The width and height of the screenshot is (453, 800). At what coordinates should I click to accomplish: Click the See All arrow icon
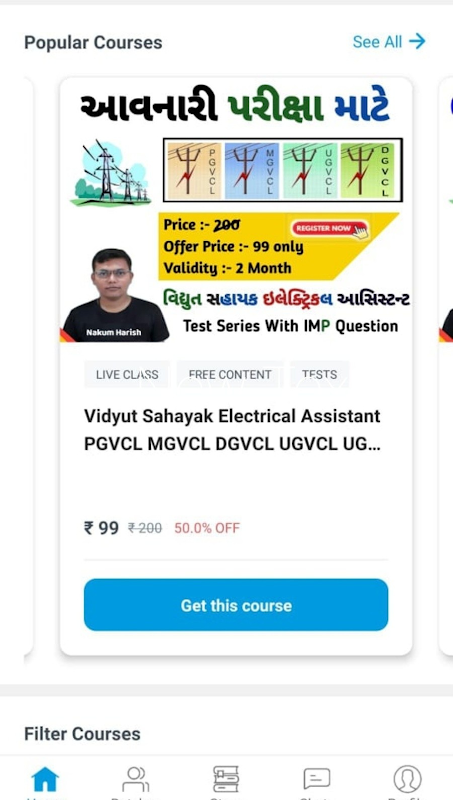417,41
